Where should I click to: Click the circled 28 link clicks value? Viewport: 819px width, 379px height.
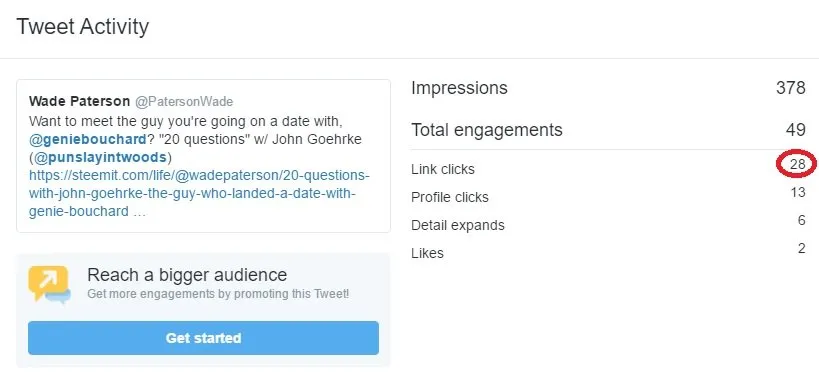point(798,164)
